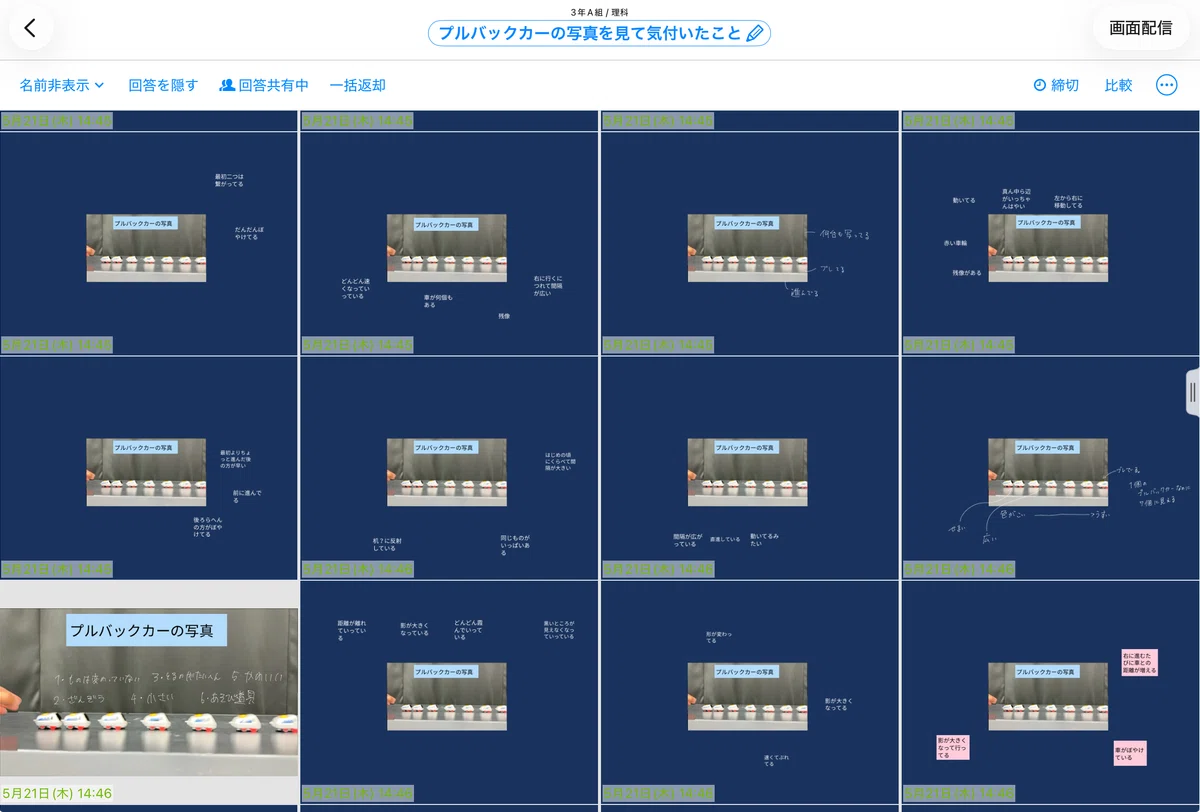Edit title via the pencil icon

pyautogui.click(x=755, y=33)
